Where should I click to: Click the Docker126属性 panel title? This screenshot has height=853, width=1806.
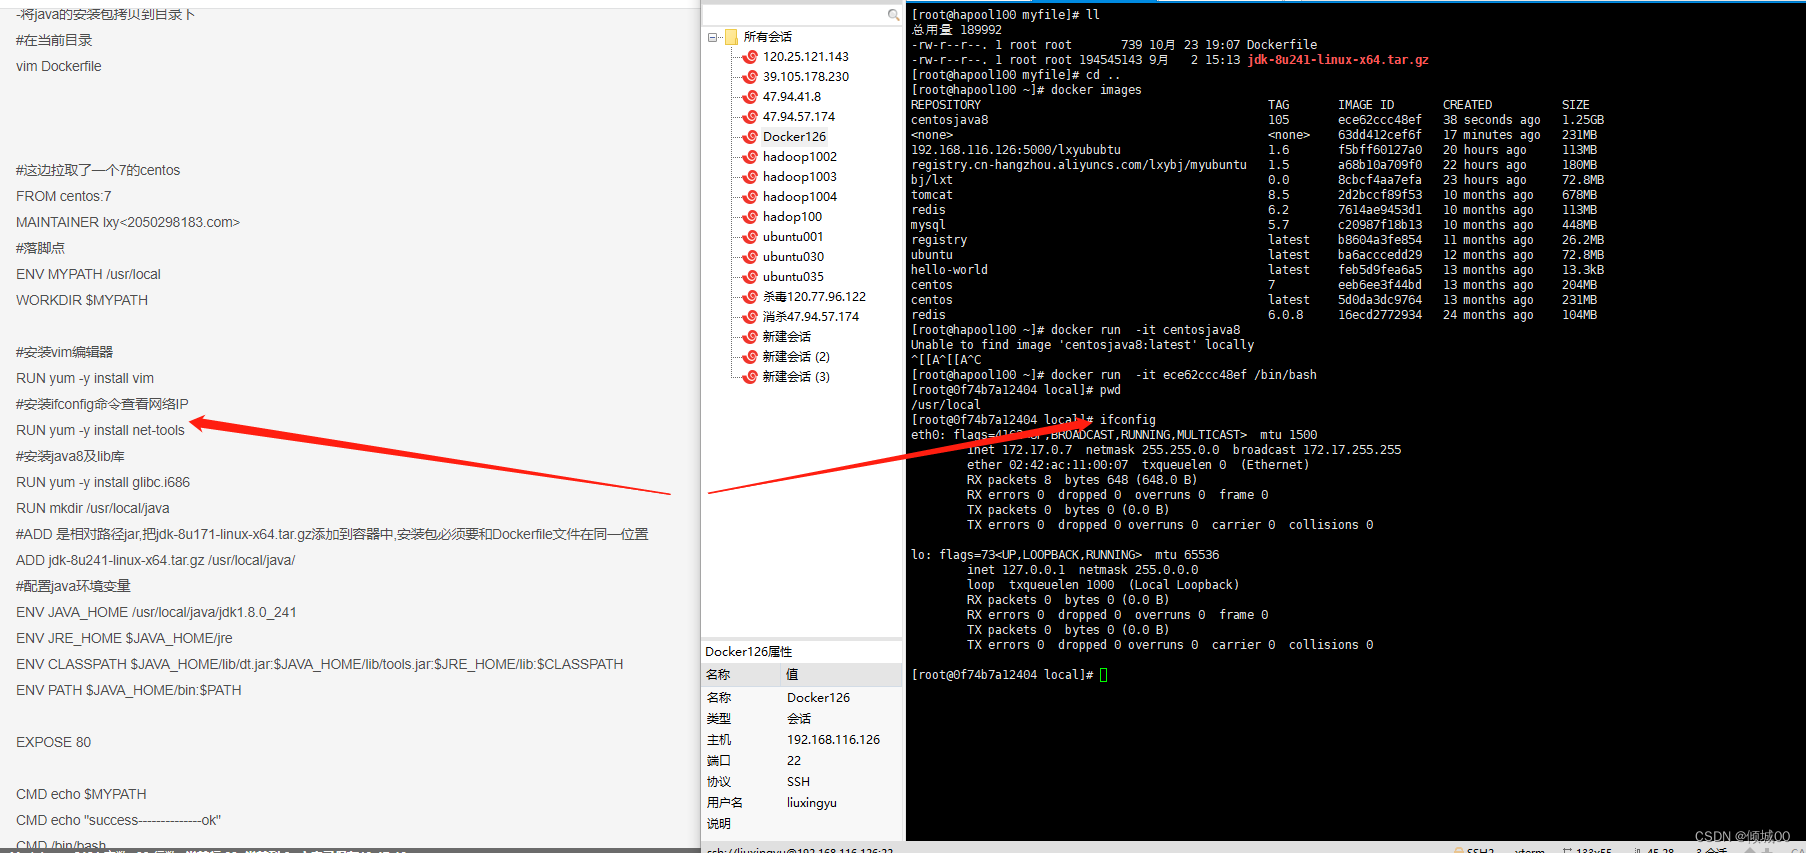click(748, 652)
